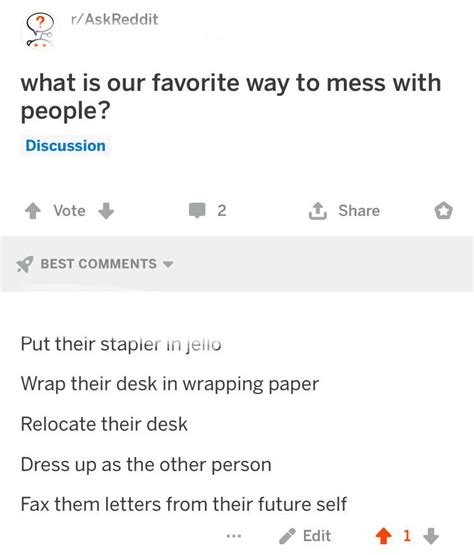Viewport: 474px width, 555px height.
Task: Go to r/AskReddit subreddit link
Action: point(114,19)
